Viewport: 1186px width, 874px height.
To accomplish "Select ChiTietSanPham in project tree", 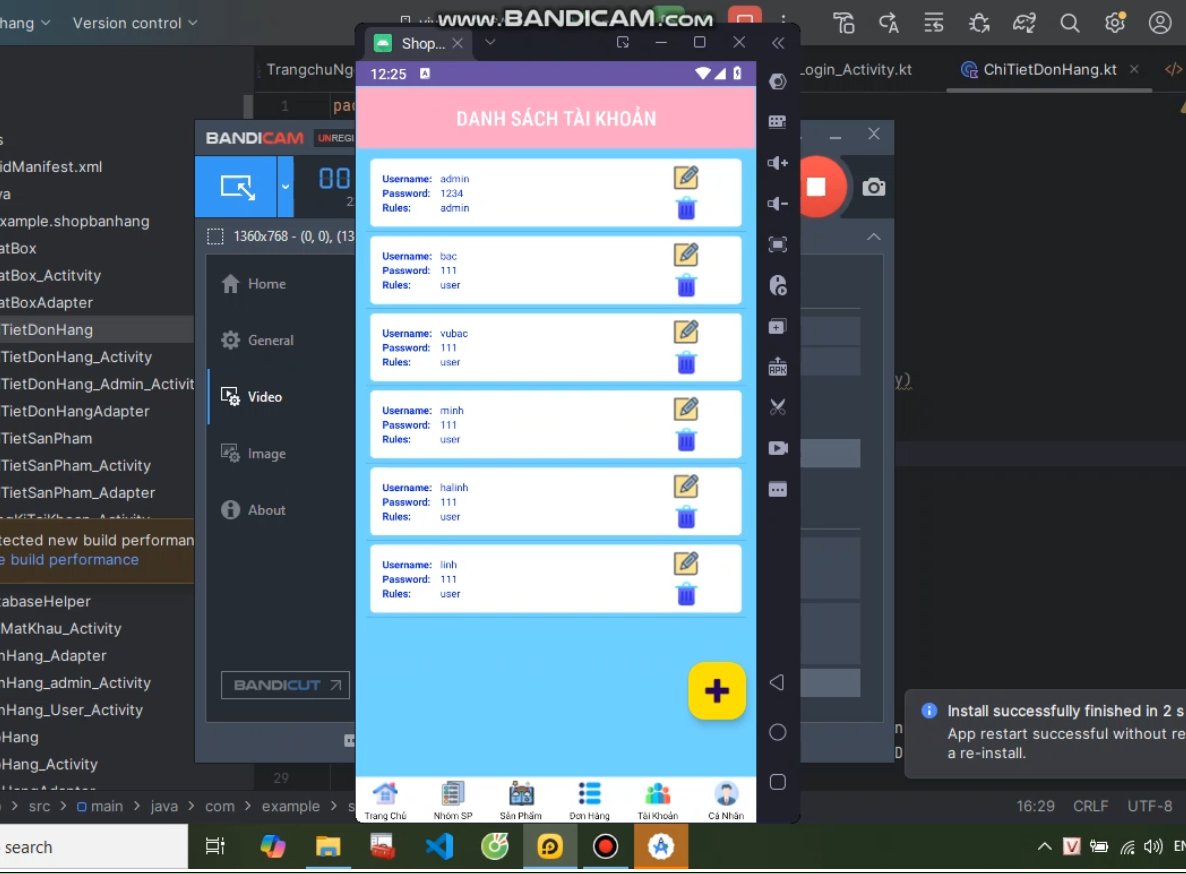I will click(x=47, y=439).
